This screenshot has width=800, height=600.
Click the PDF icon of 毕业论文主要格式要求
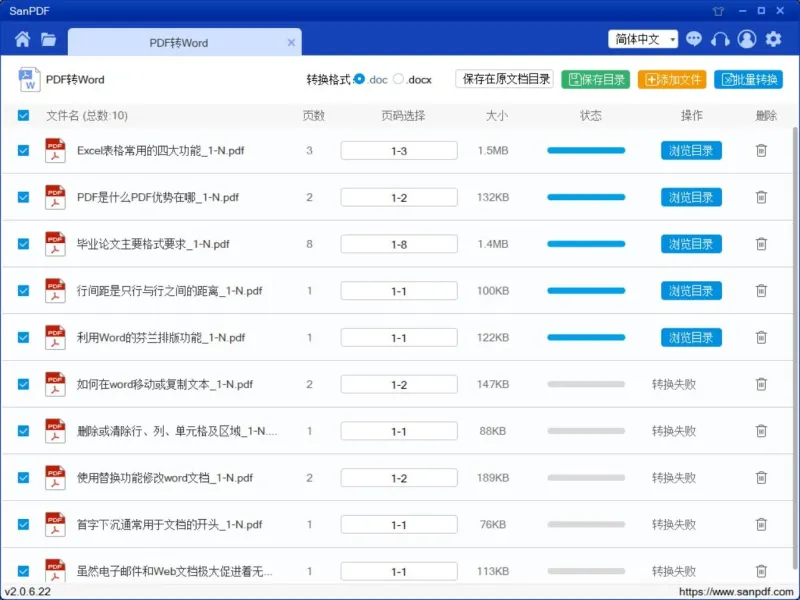point(55,244)
